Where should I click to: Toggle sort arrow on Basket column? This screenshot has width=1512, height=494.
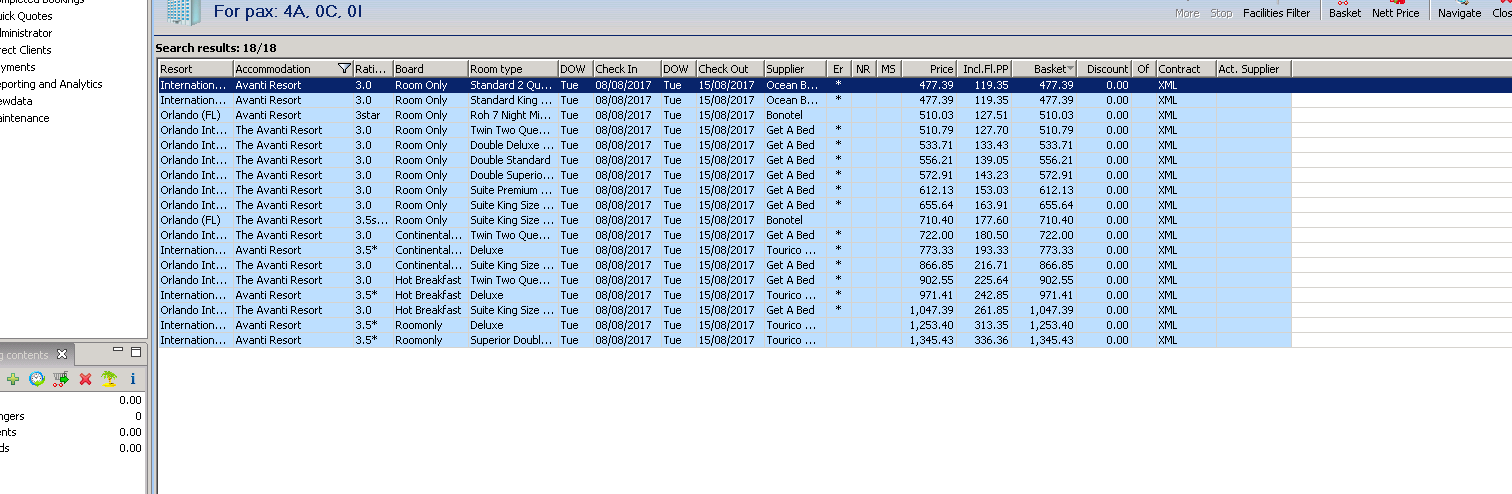tap(1071, 69)
